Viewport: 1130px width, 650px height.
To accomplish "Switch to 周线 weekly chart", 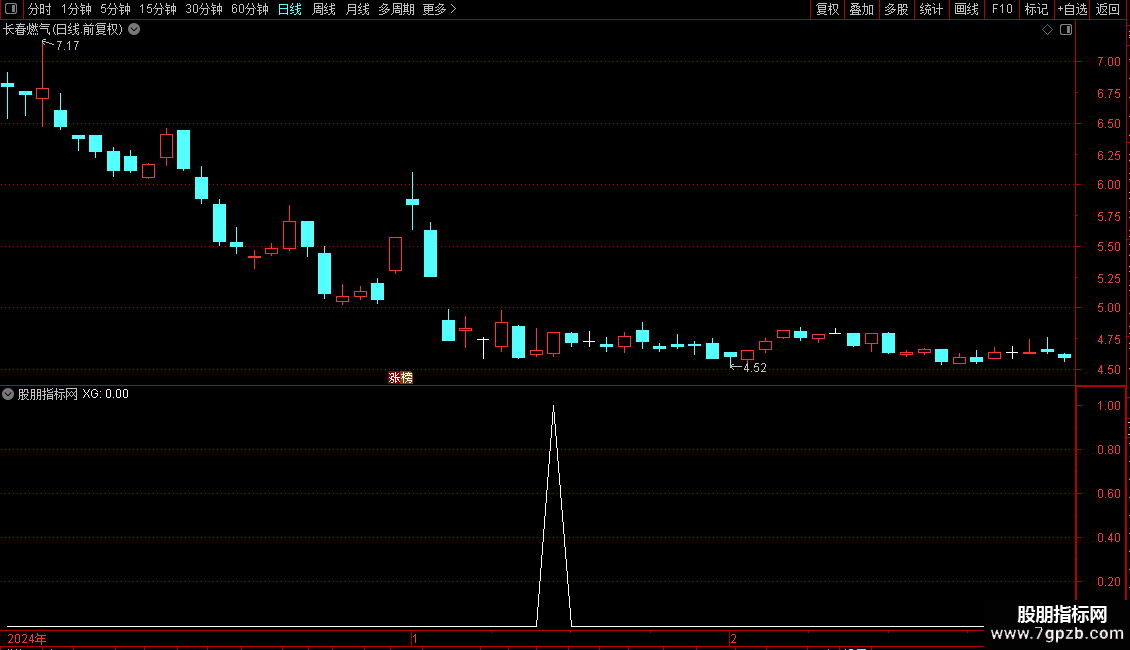I will click(324, 9).
